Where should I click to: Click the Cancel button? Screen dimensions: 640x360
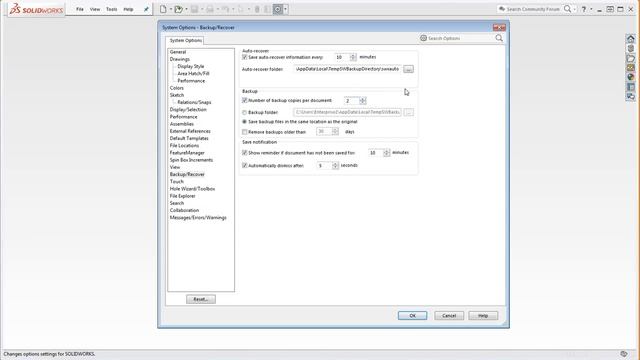pos(449,316)
